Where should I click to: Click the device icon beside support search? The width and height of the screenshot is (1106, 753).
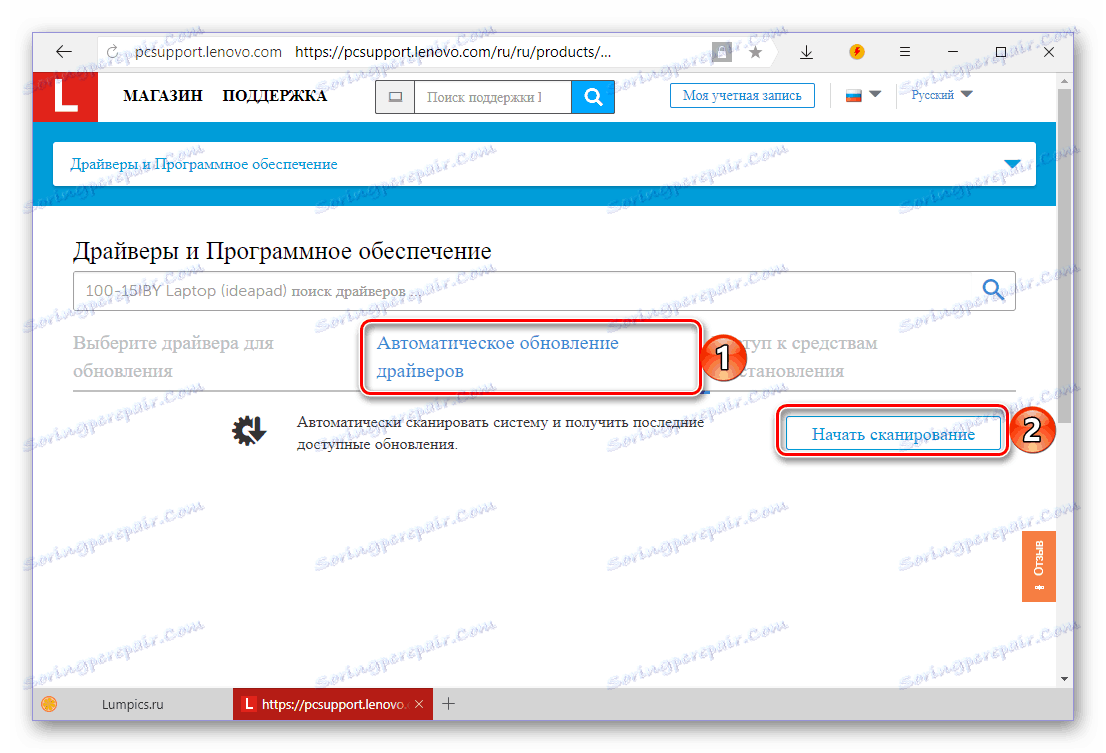pyautogui.click(x=396, y=97)
